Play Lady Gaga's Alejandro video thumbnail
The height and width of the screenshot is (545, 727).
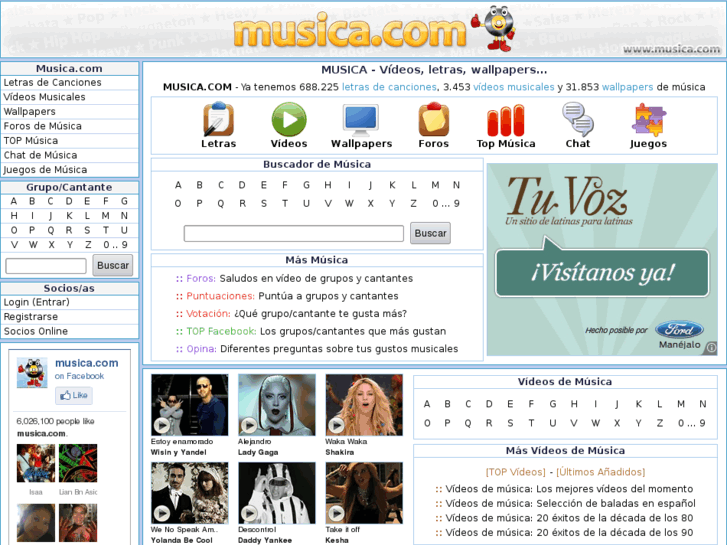point(277,405)
